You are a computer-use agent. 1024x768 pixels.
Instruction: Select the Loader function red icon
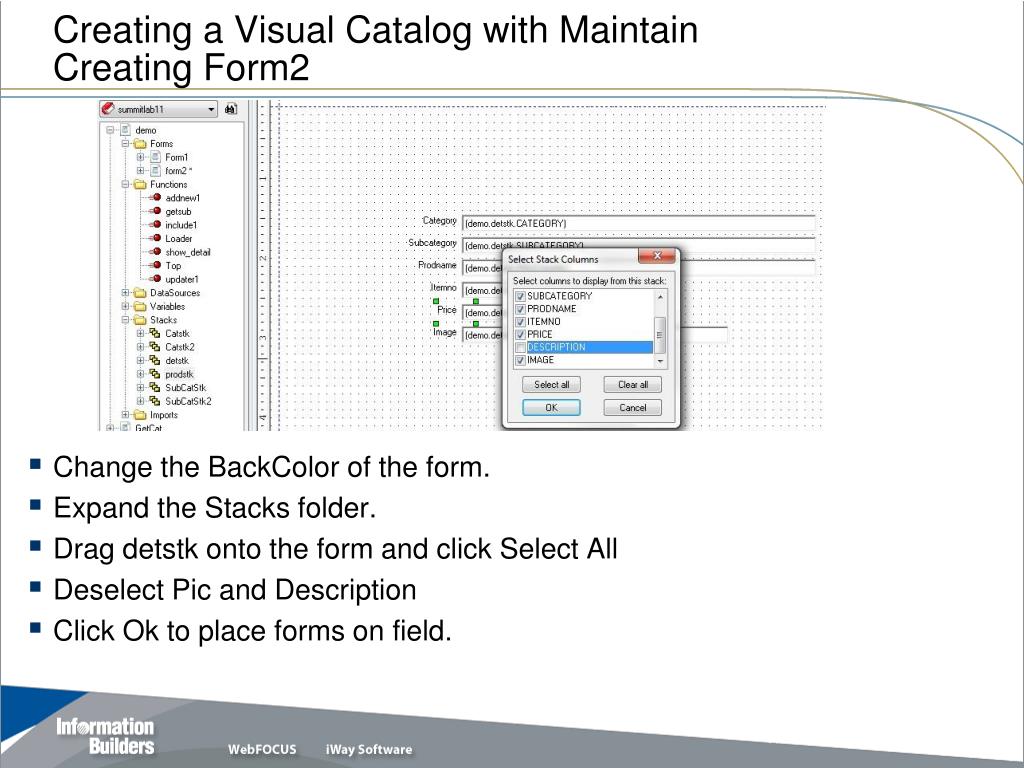156,238
